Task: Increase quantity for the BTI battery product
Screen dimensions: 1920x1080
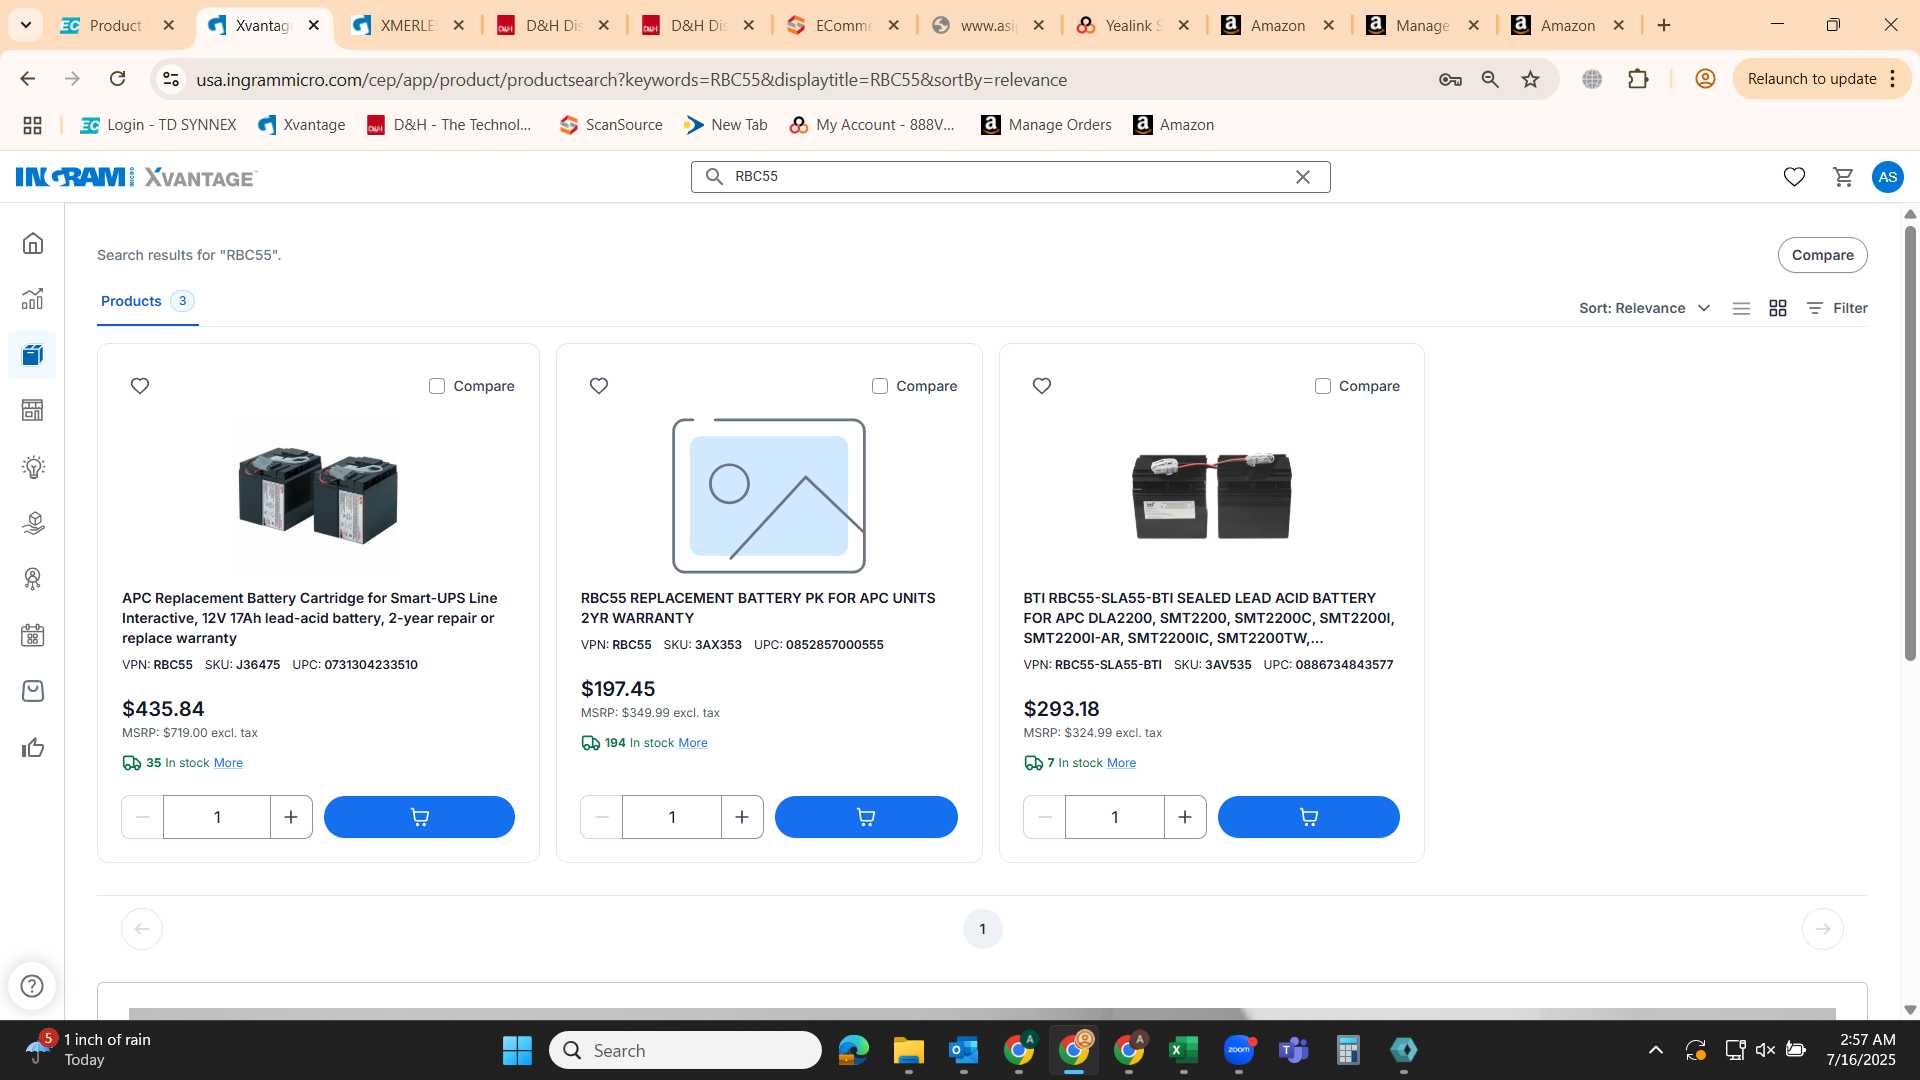Action: click(1185, 817)
